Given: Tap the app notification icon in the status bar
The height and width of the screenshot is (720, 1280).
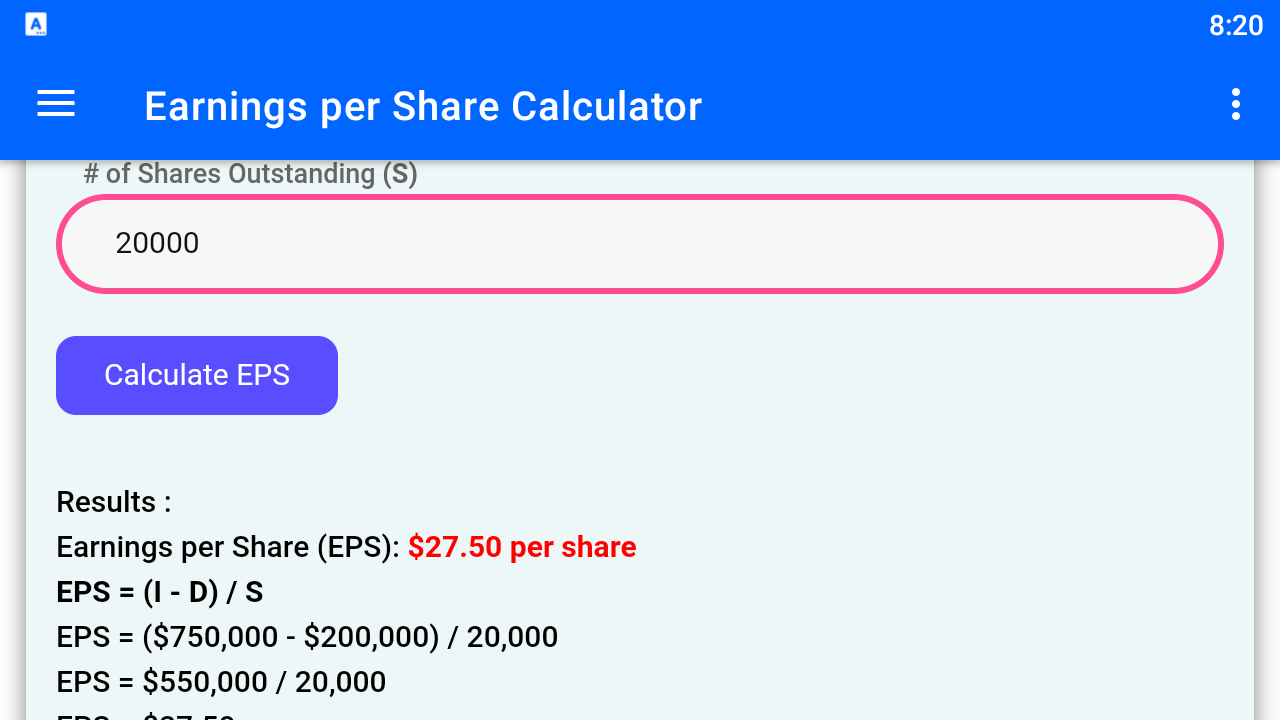Looking at the screenshot, I should 35,24.
